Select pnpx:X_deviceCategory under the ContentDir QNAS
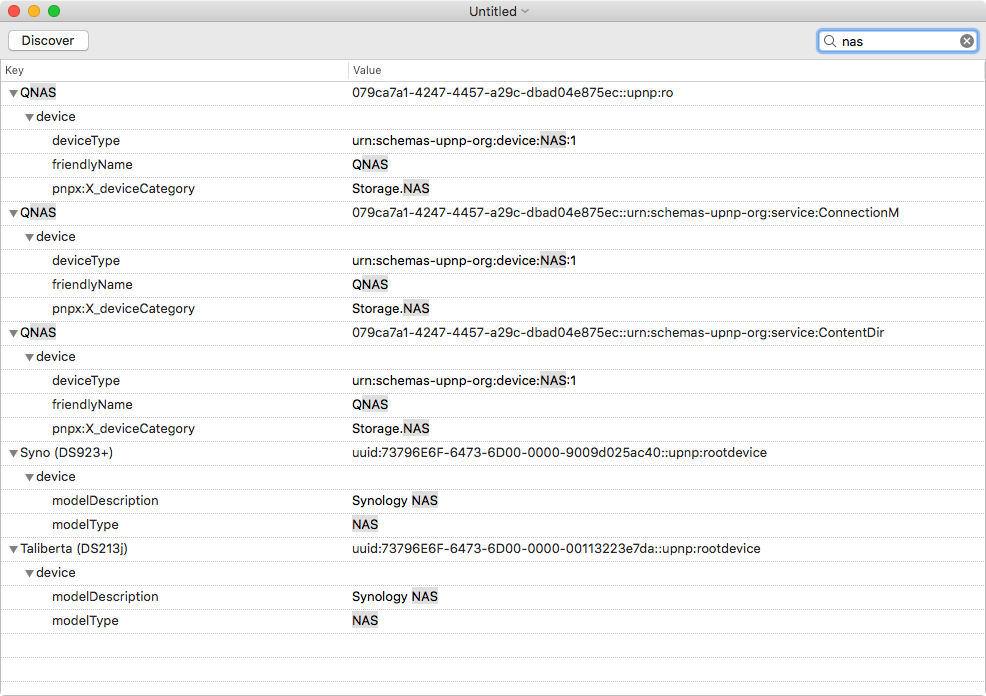The width and height of the screenshot is (986, 696). tap(493, 429)
